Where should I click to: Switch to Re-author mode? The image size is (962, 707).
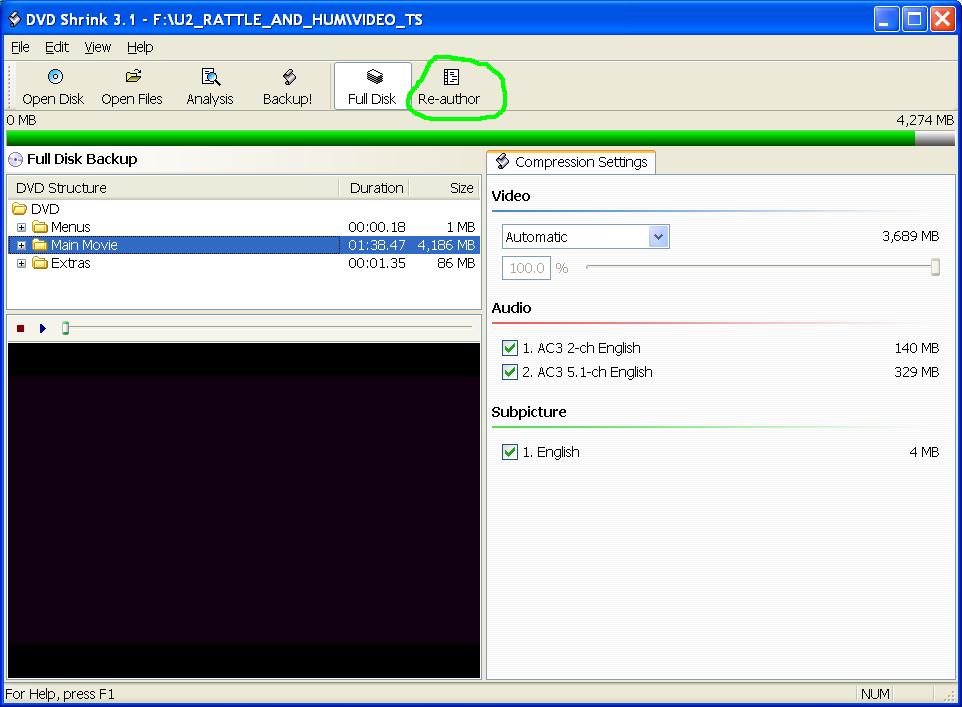click(x=449, y=87)
